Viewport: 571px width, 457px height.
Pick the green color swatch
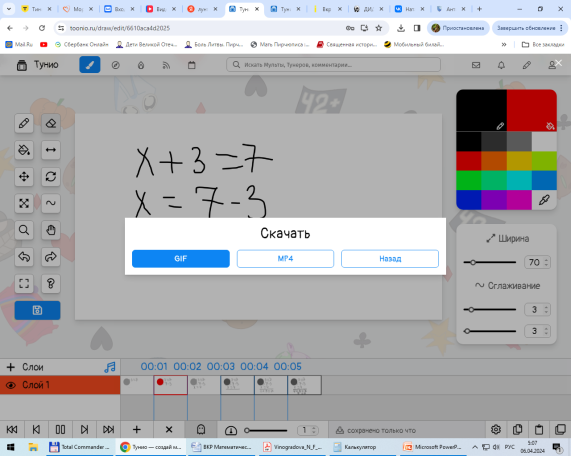point(469,180)
